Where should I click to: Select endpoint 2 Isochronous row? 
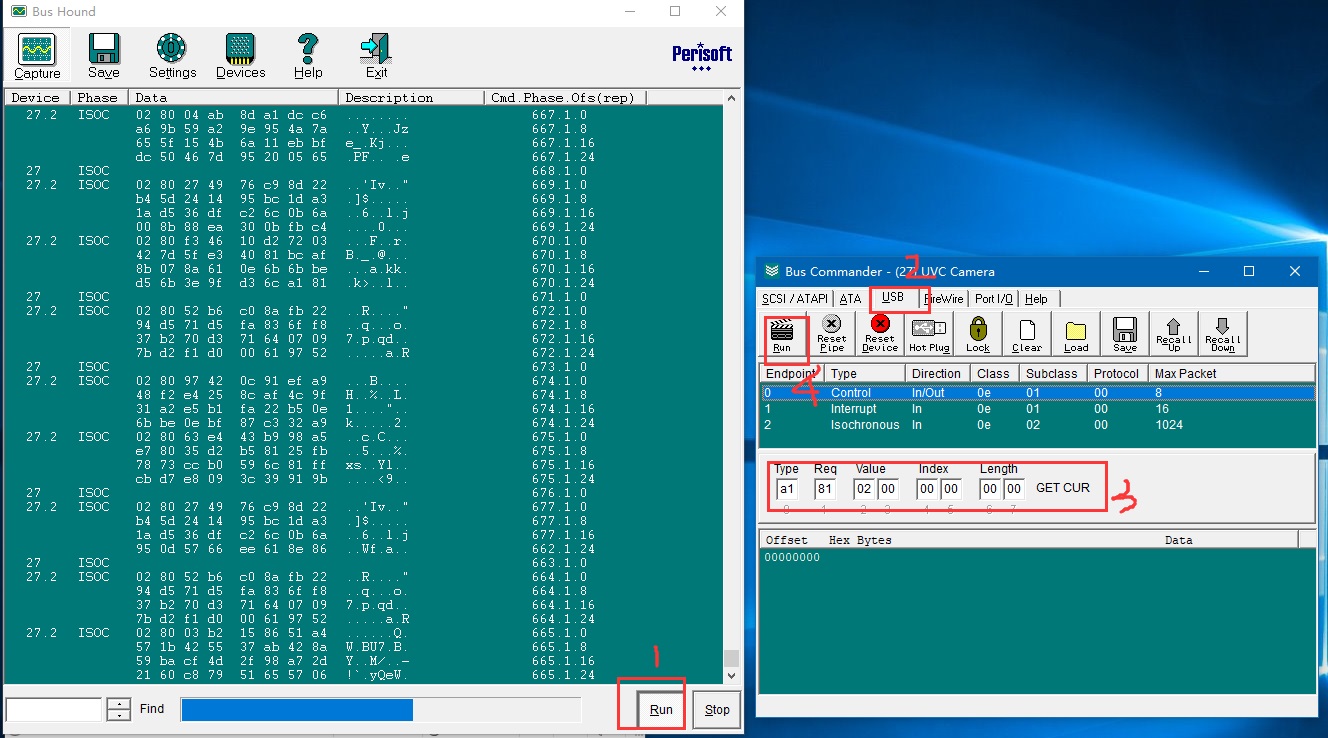click(x=1037, y=425)
